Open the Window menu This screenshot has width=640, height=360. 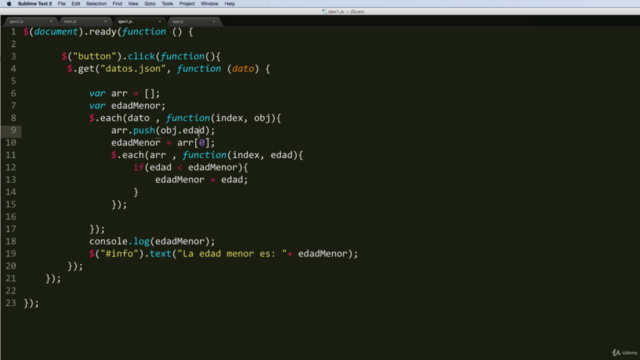pos(209,4)
